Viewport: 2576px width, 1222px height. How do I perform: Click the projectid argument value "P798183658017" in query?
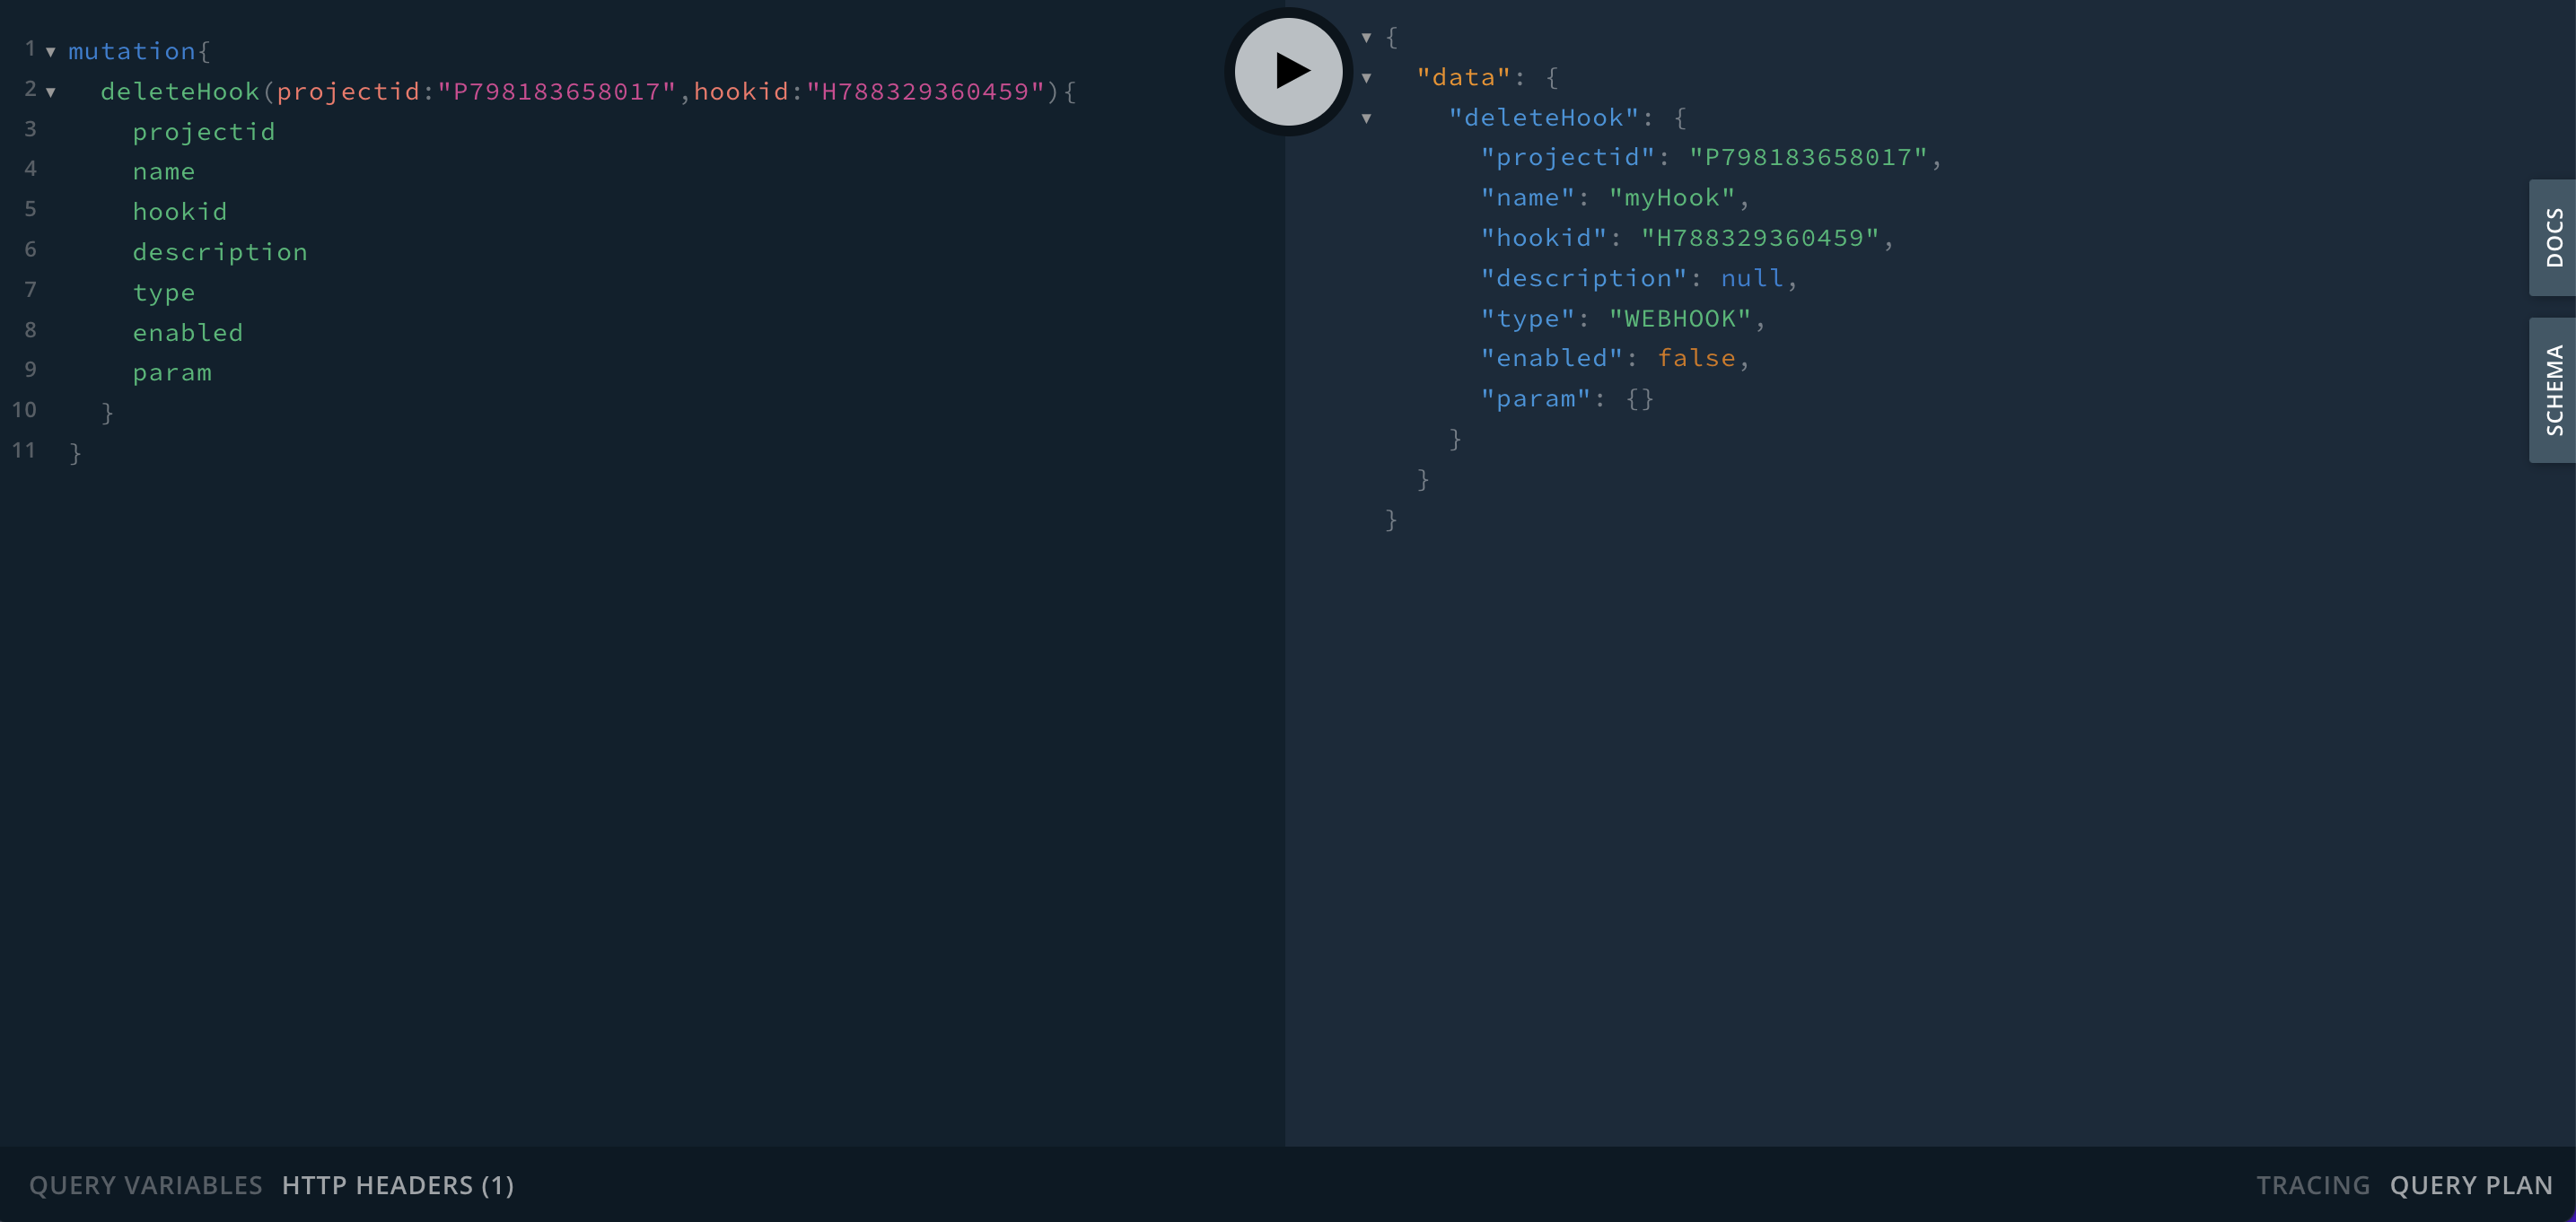[x=557, y=91]
